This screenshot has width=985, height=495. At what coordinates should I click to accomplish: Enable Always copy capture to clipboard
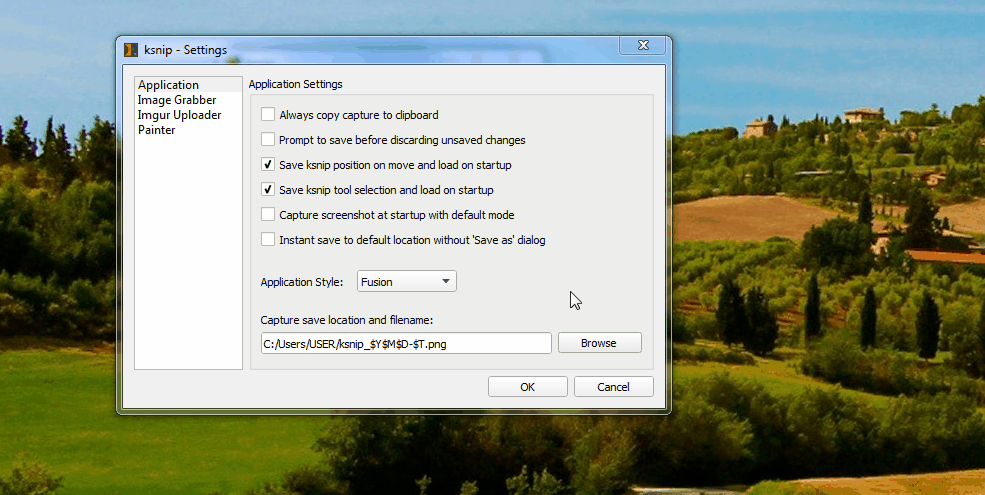click(x=268, y=114)
